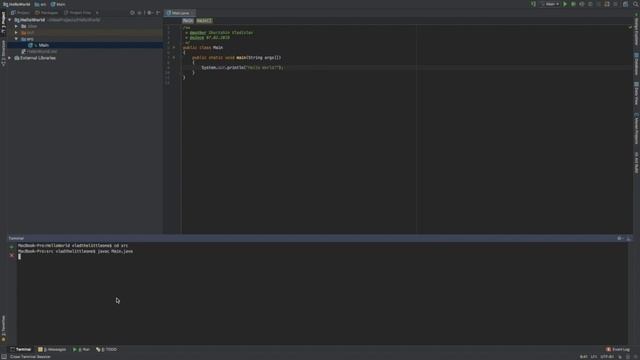Hide the Terminal panel with the minimize icon
The height and width of the screenshot is (360, 640).
click(x=629, y=238)
